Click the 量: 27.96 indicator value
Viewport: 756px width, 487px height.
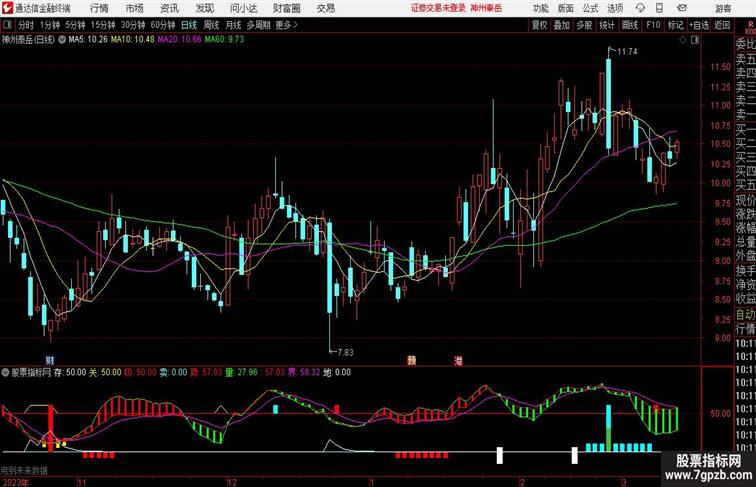tap(242, 372)
